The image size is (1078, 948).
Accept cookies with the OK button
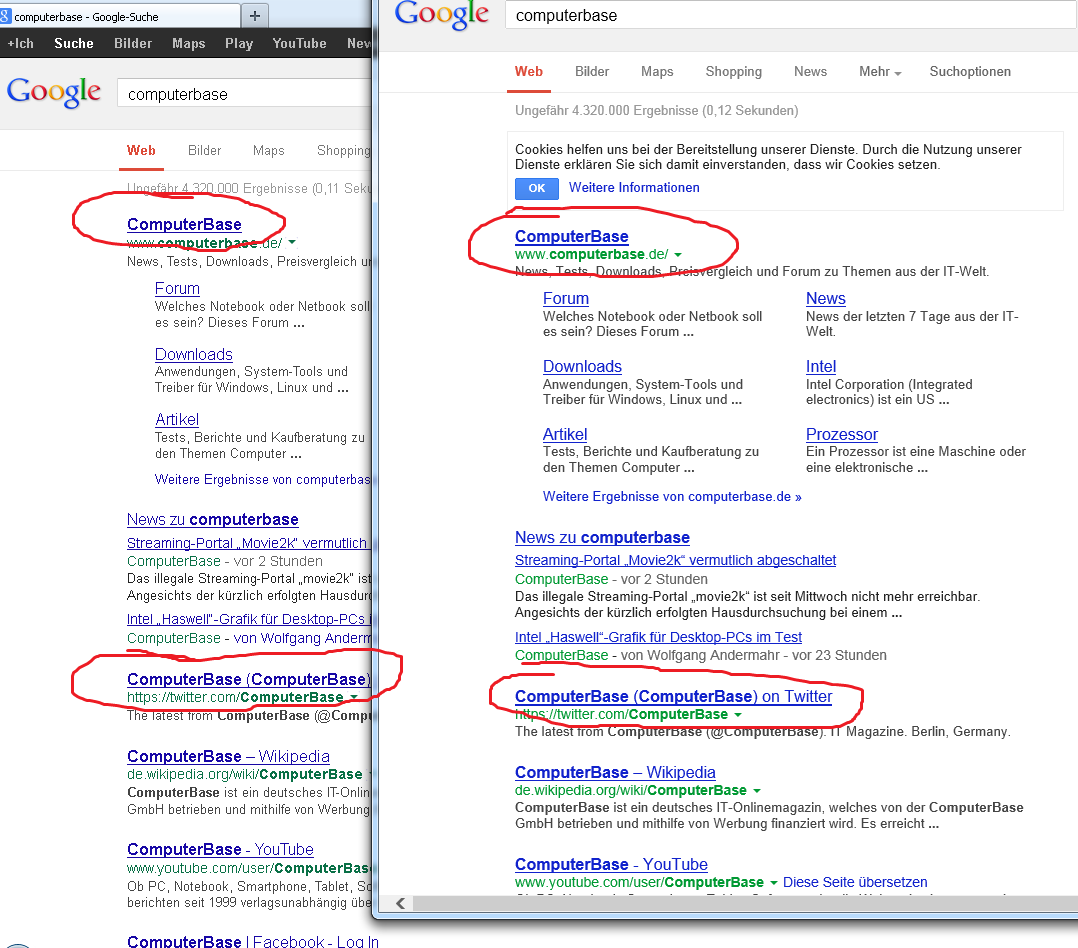pyautogui.click(x=536, y=188)
